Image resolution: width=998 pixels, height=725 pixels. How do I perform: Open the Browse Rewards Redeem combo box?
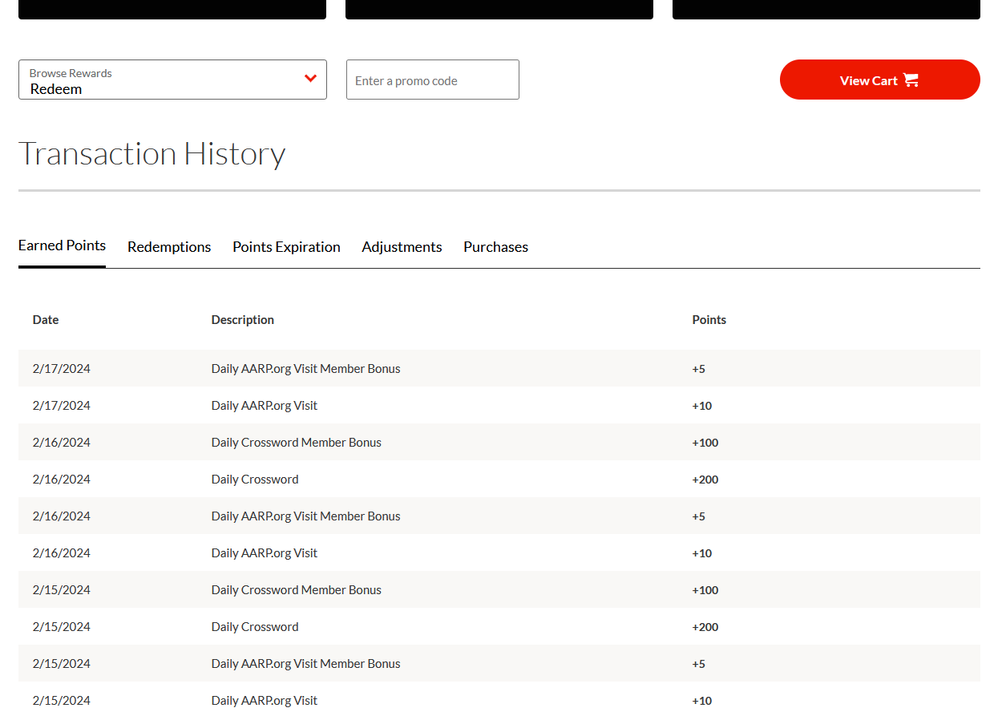click(x=160, y=80)
